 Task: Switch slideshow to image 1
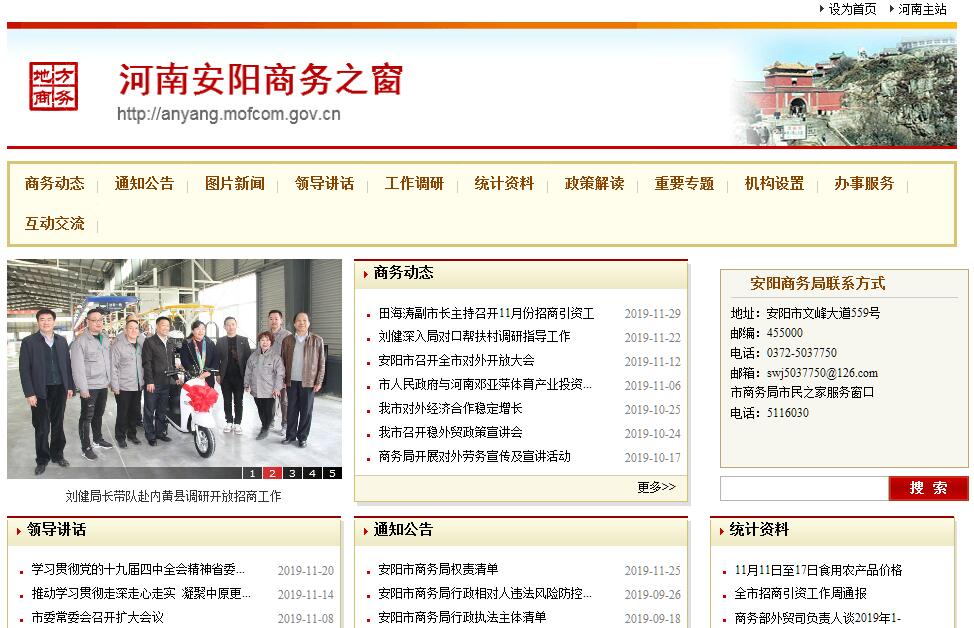coord(252,473)
